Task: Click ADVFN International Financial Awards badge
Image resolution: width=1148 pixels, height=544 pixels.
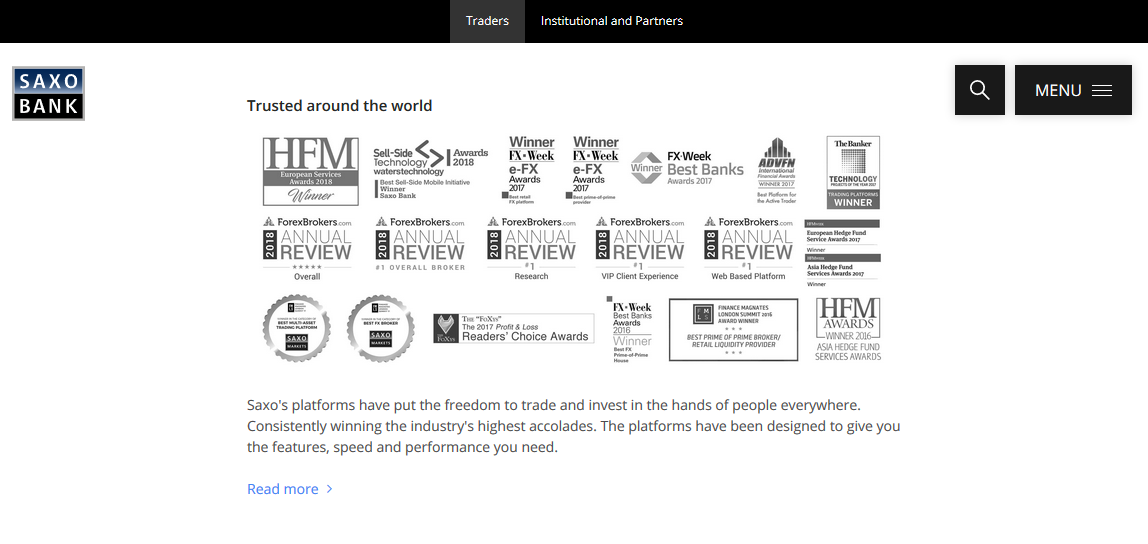Action: 777,171
